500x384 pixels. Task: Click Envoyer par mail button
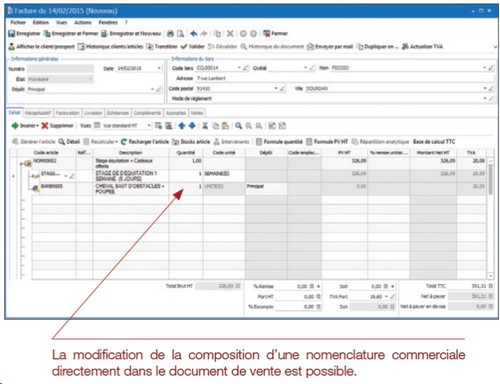[330, 46]
